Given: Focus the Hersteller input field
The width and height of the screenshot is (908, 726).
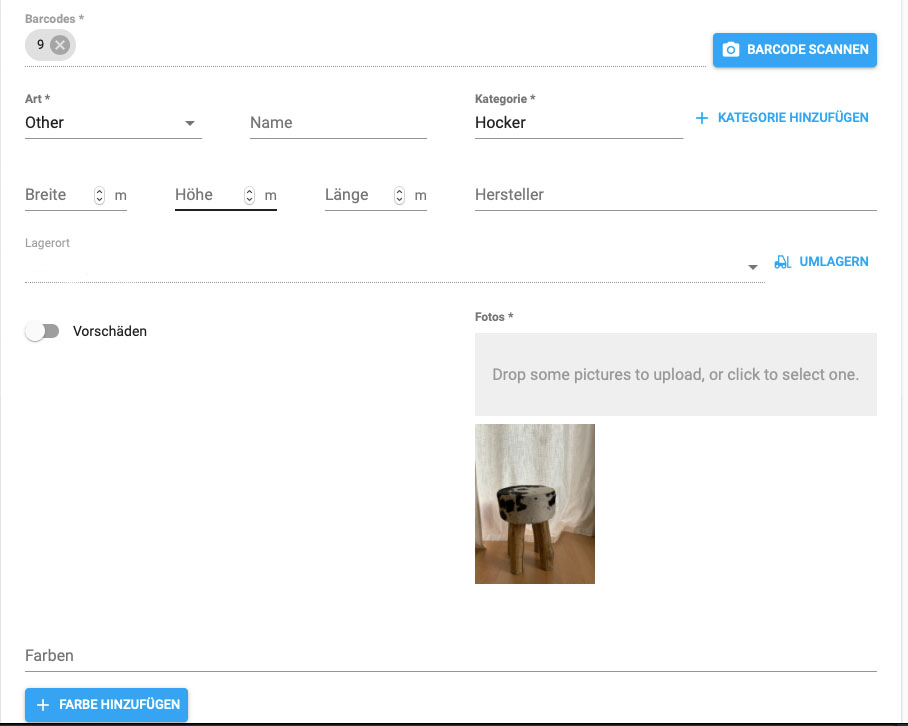Looking at the screenshot, I should tap(676, 195).
